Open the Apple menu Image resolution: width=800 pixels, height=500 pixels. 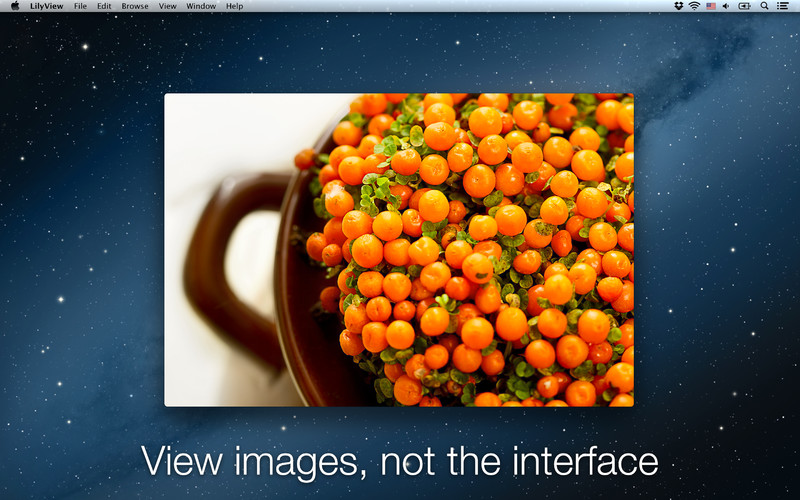point(15,6)
